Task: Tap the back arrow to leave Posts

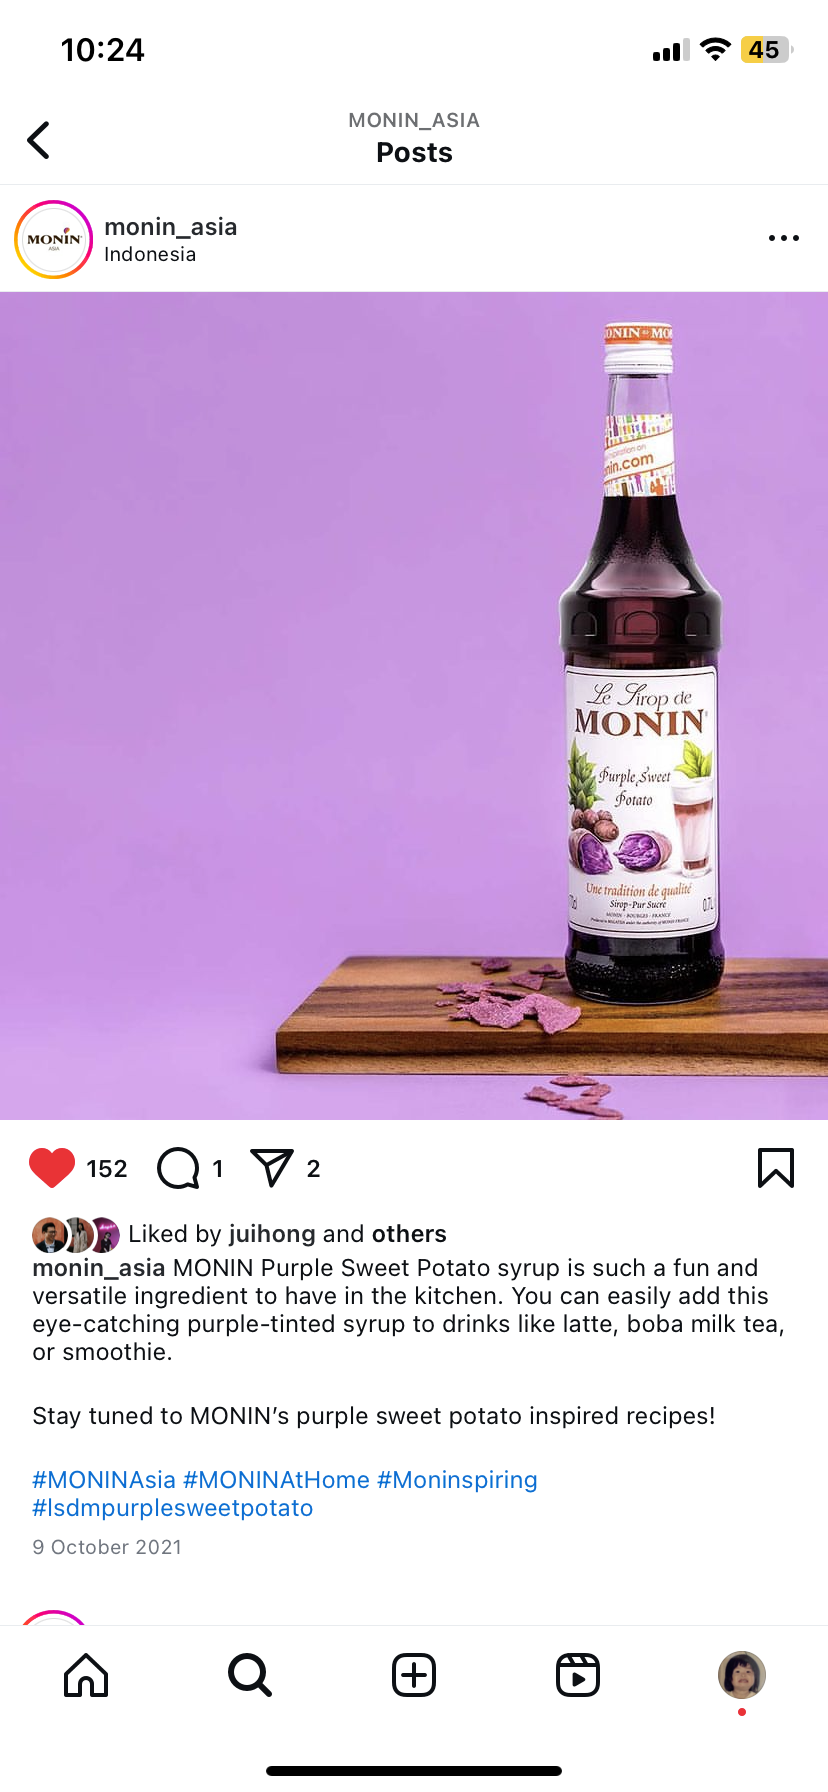Action: coord(39,140)
